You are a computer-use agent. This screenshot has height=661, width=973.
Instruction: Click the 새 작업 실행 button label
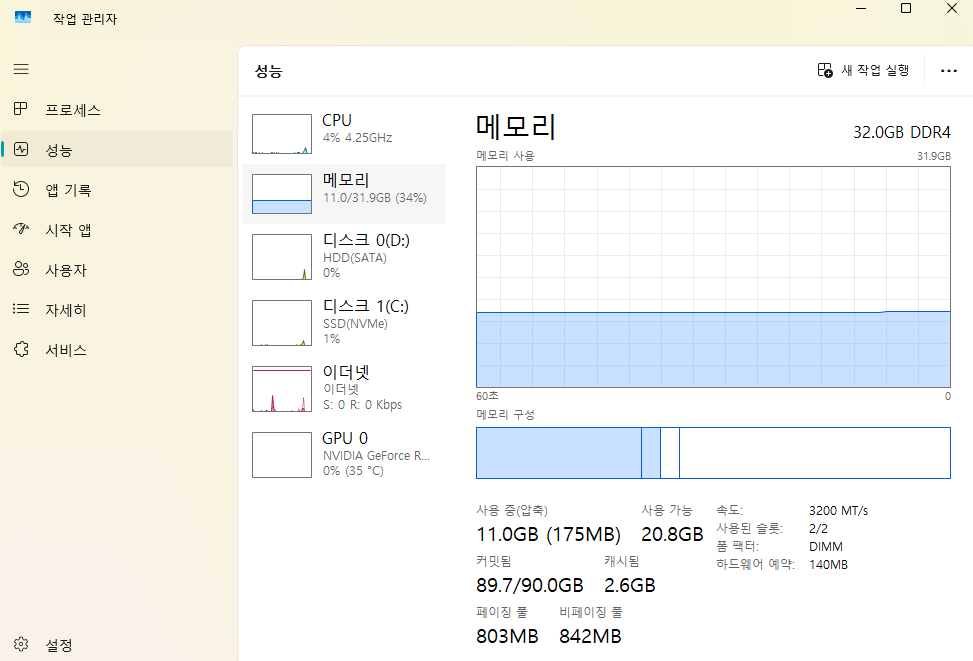(875, 70)
